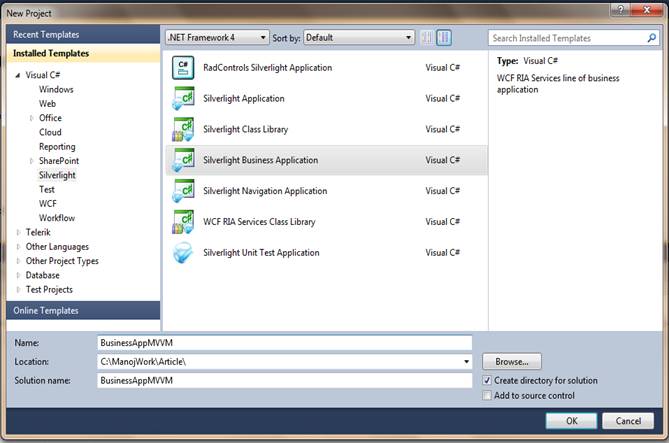The image size is (669, 443).
Task: Select Silverlight Business Application template name
Action: pyautogui.click(x=260, y=160)
